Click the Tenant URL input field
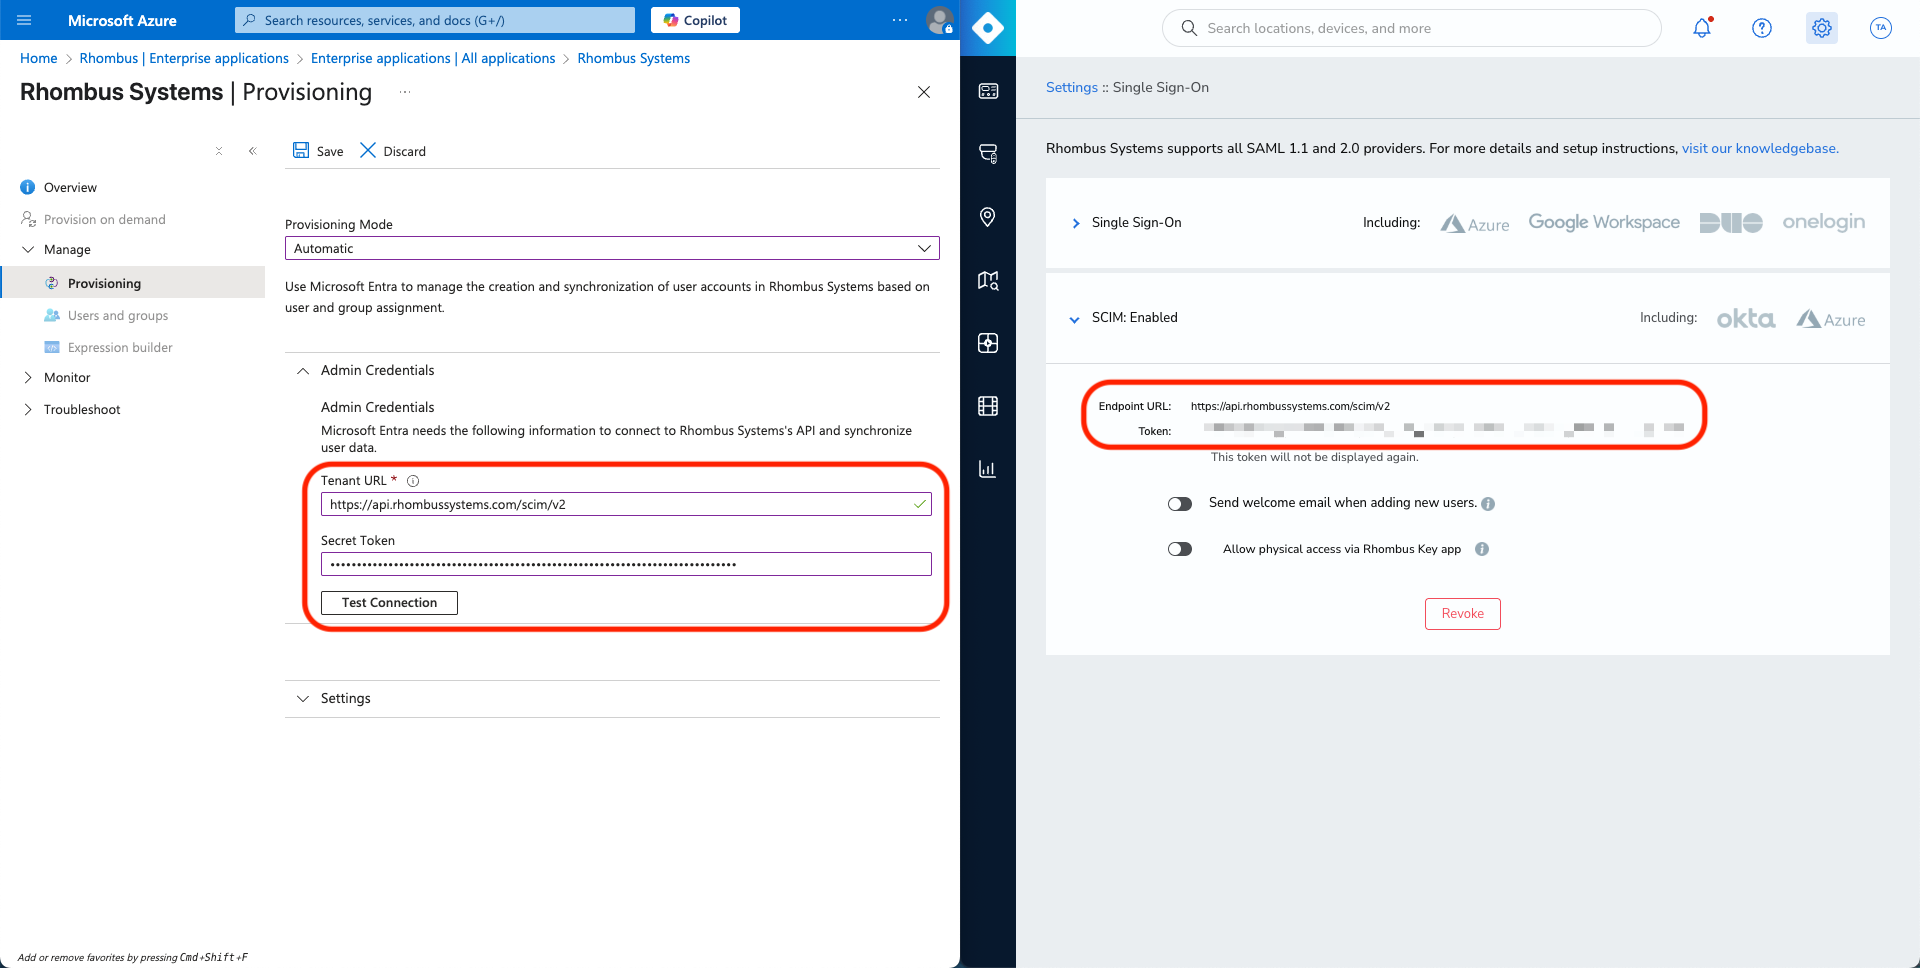The width and height of the screenshot is (1920, 968). [626, 504]
